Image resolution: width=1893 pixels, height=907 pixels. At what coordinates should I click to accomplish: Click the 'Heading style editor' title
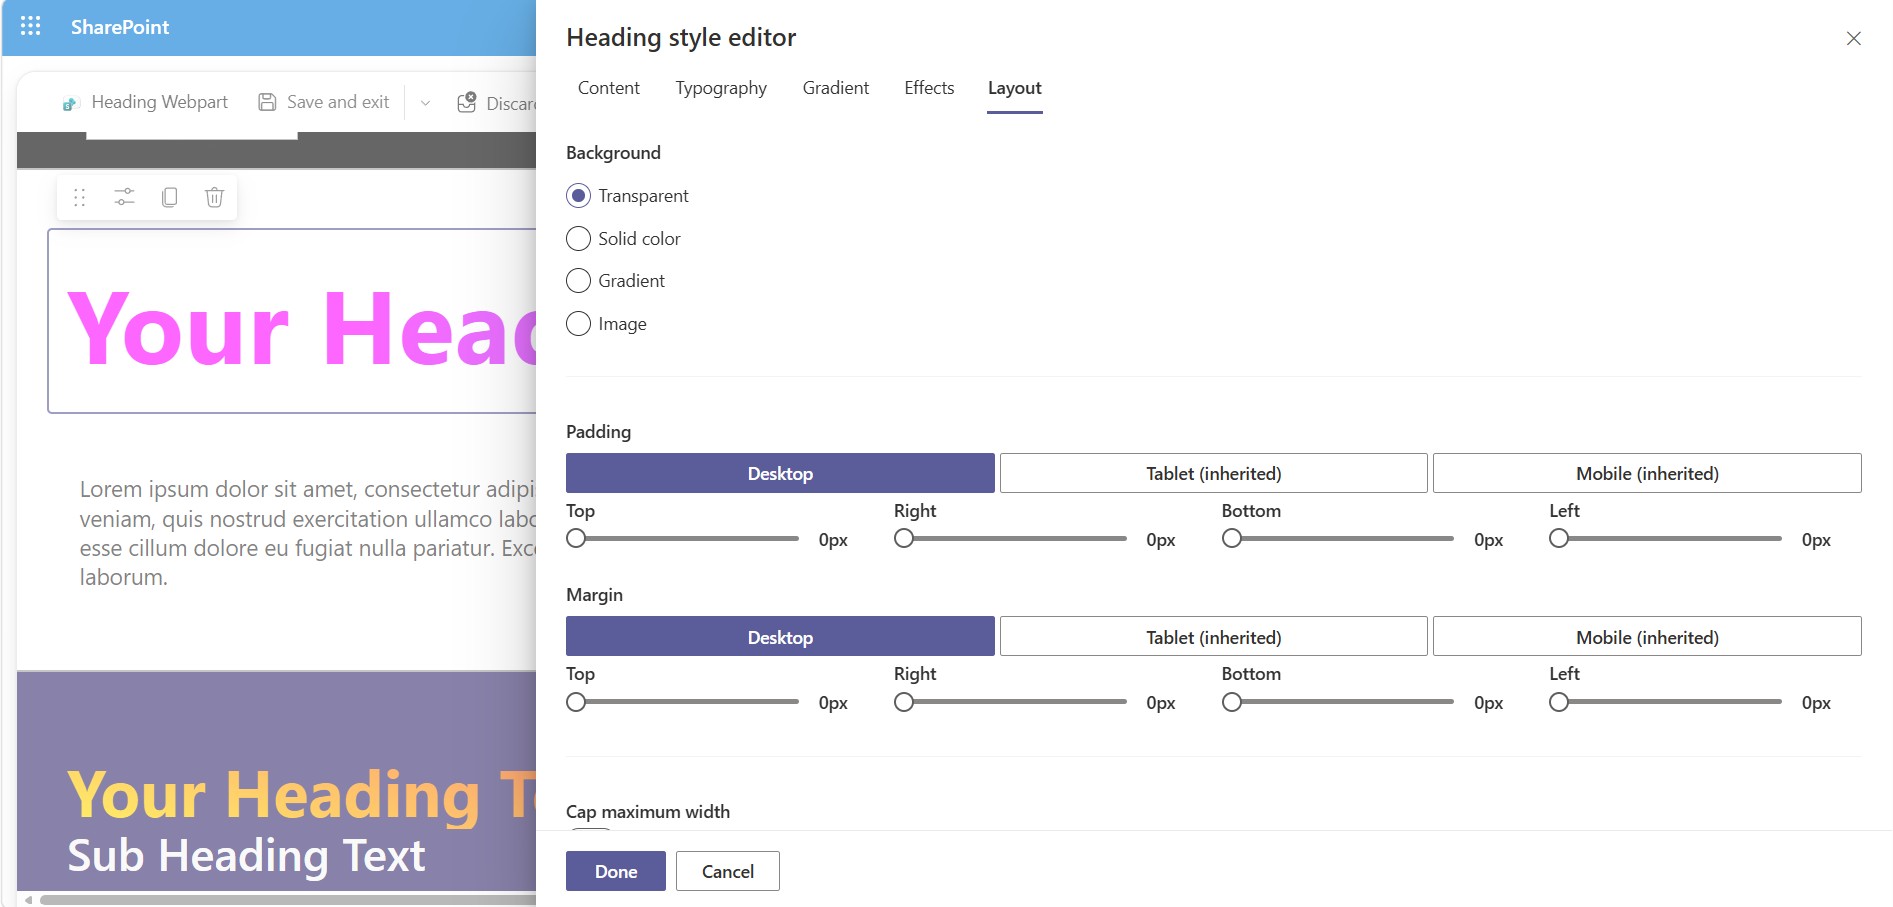tap(681, 38)
